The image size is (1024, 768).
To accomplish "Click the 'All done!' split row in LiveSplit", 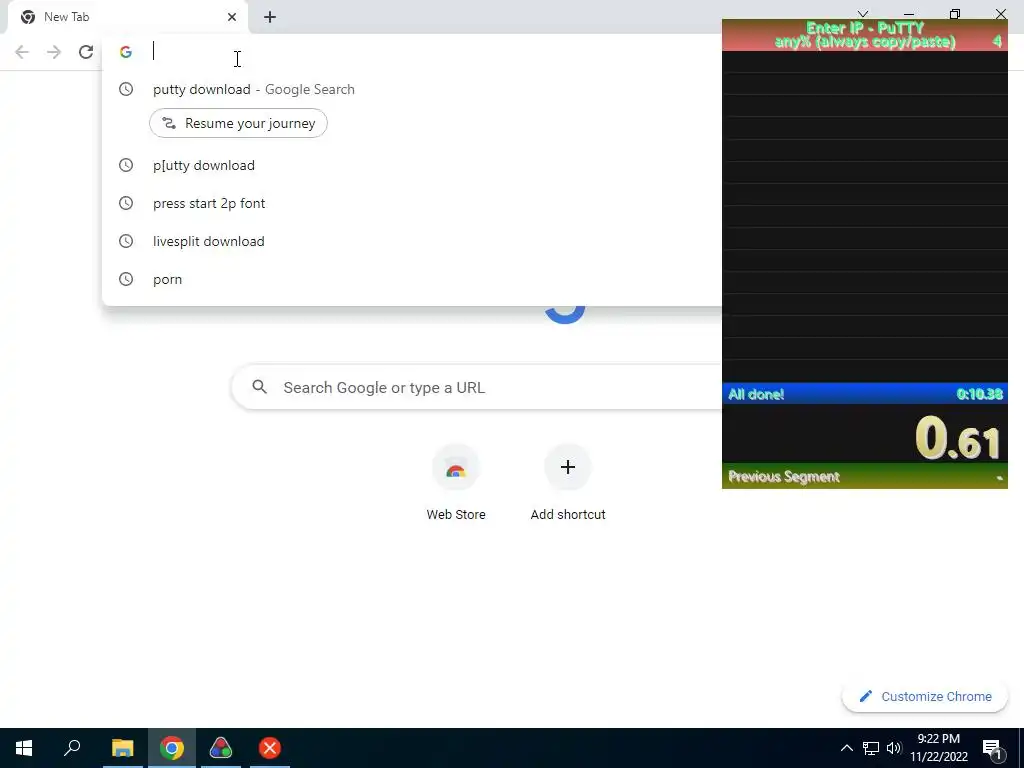I will click(x=865, y=394).
